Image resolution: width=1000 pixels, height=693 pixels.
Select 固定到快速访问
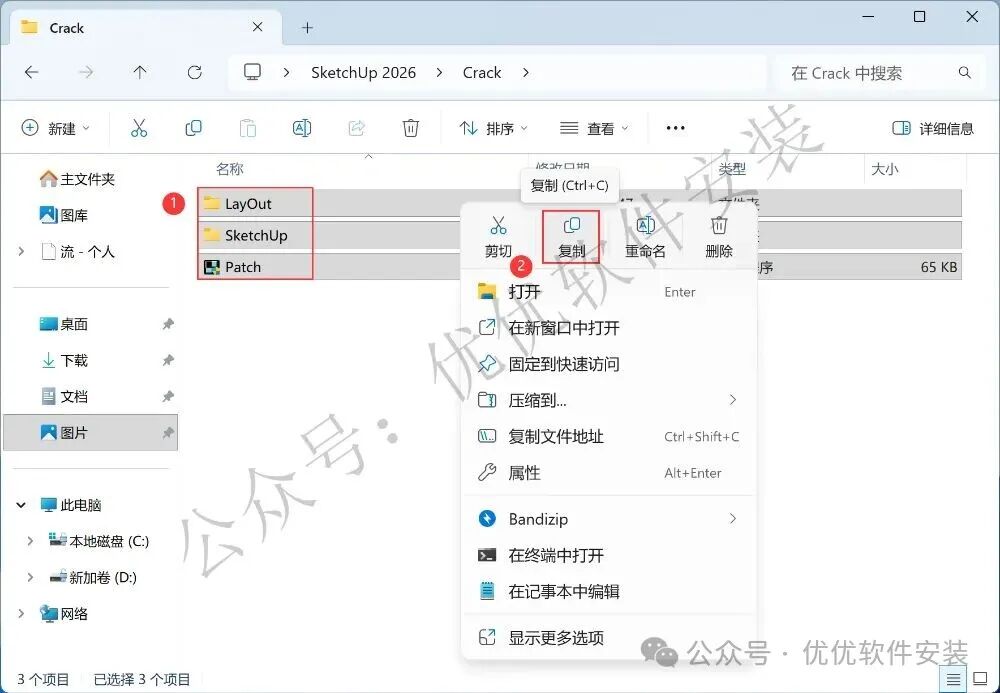[x=608, y=364]
